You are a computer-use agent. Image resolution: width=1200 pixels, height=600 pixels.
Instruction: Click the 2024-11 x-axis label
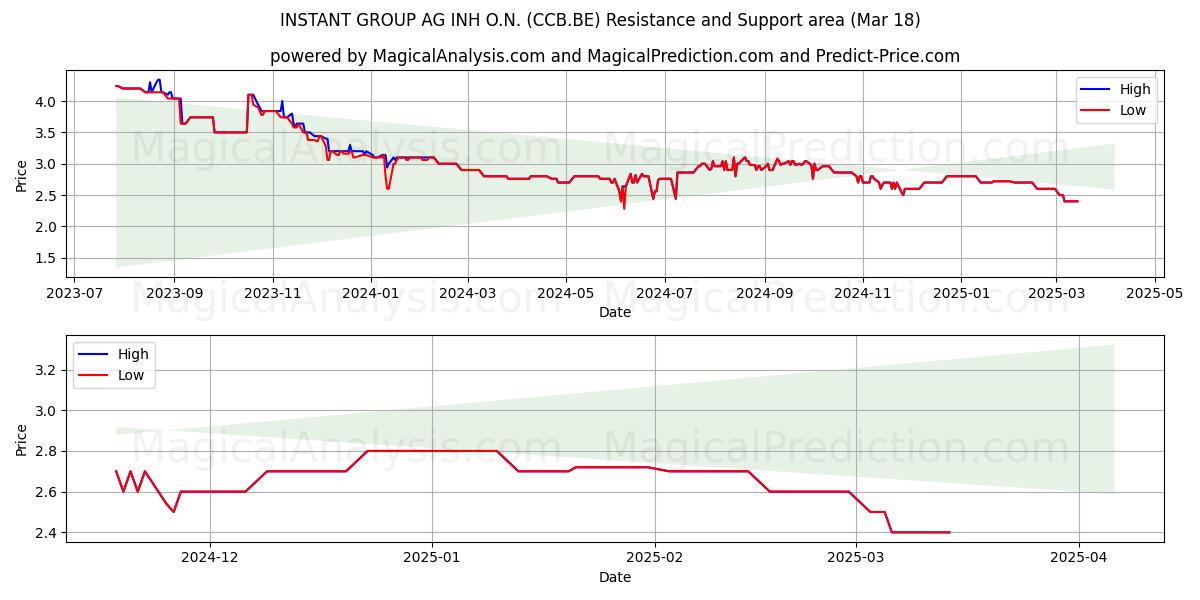pyautogui.click(x=862, y=294)
